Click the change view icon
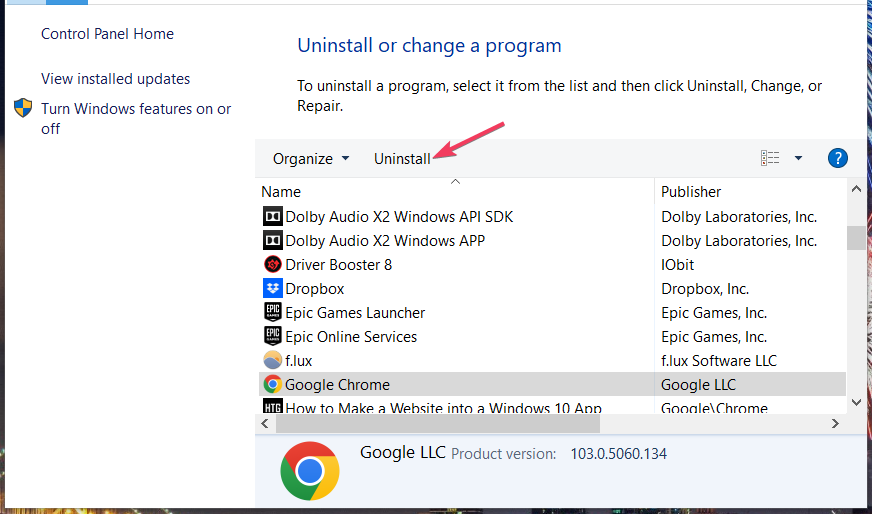 770,158
